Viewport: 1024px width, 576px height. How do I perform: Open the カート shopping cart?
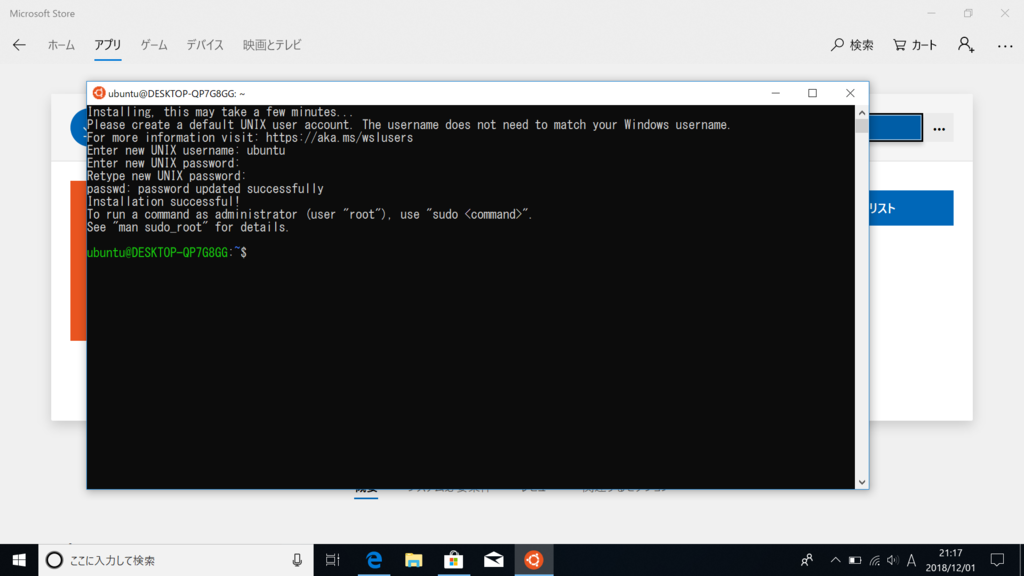pyautogui.click(x=915, y=45)
